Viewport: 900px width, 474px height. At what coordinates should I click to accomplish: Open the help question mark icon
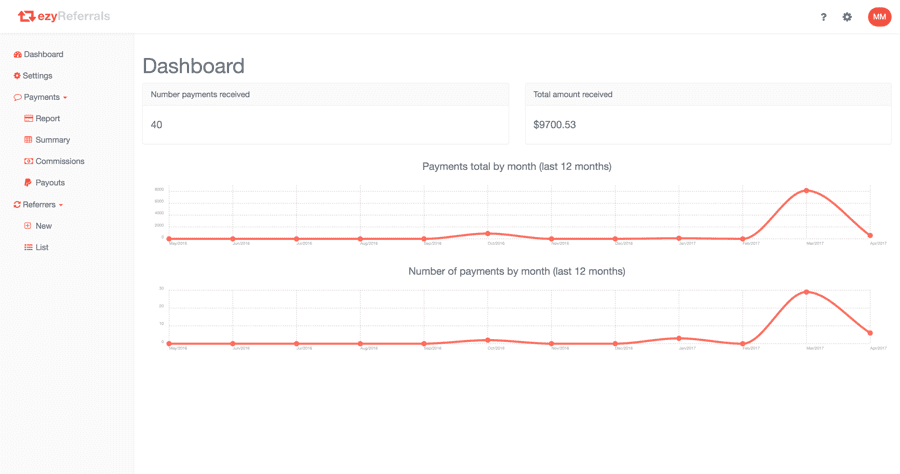824,17
